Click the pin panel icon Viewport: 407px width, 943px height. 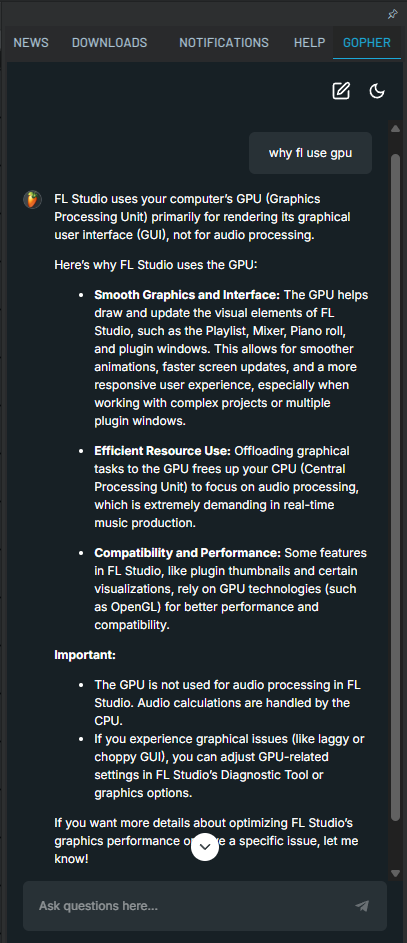pos(393,14)
